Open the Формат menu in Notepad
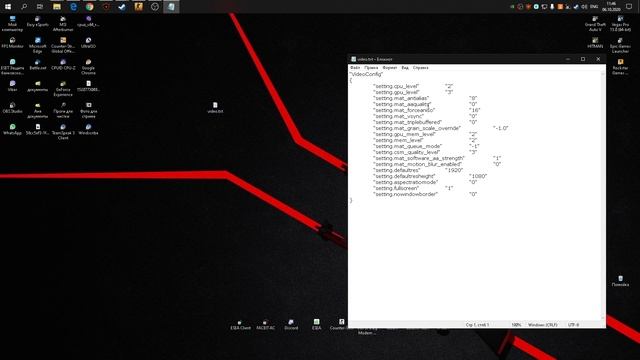This screenshot has width=640, height=360. point(390,68)
